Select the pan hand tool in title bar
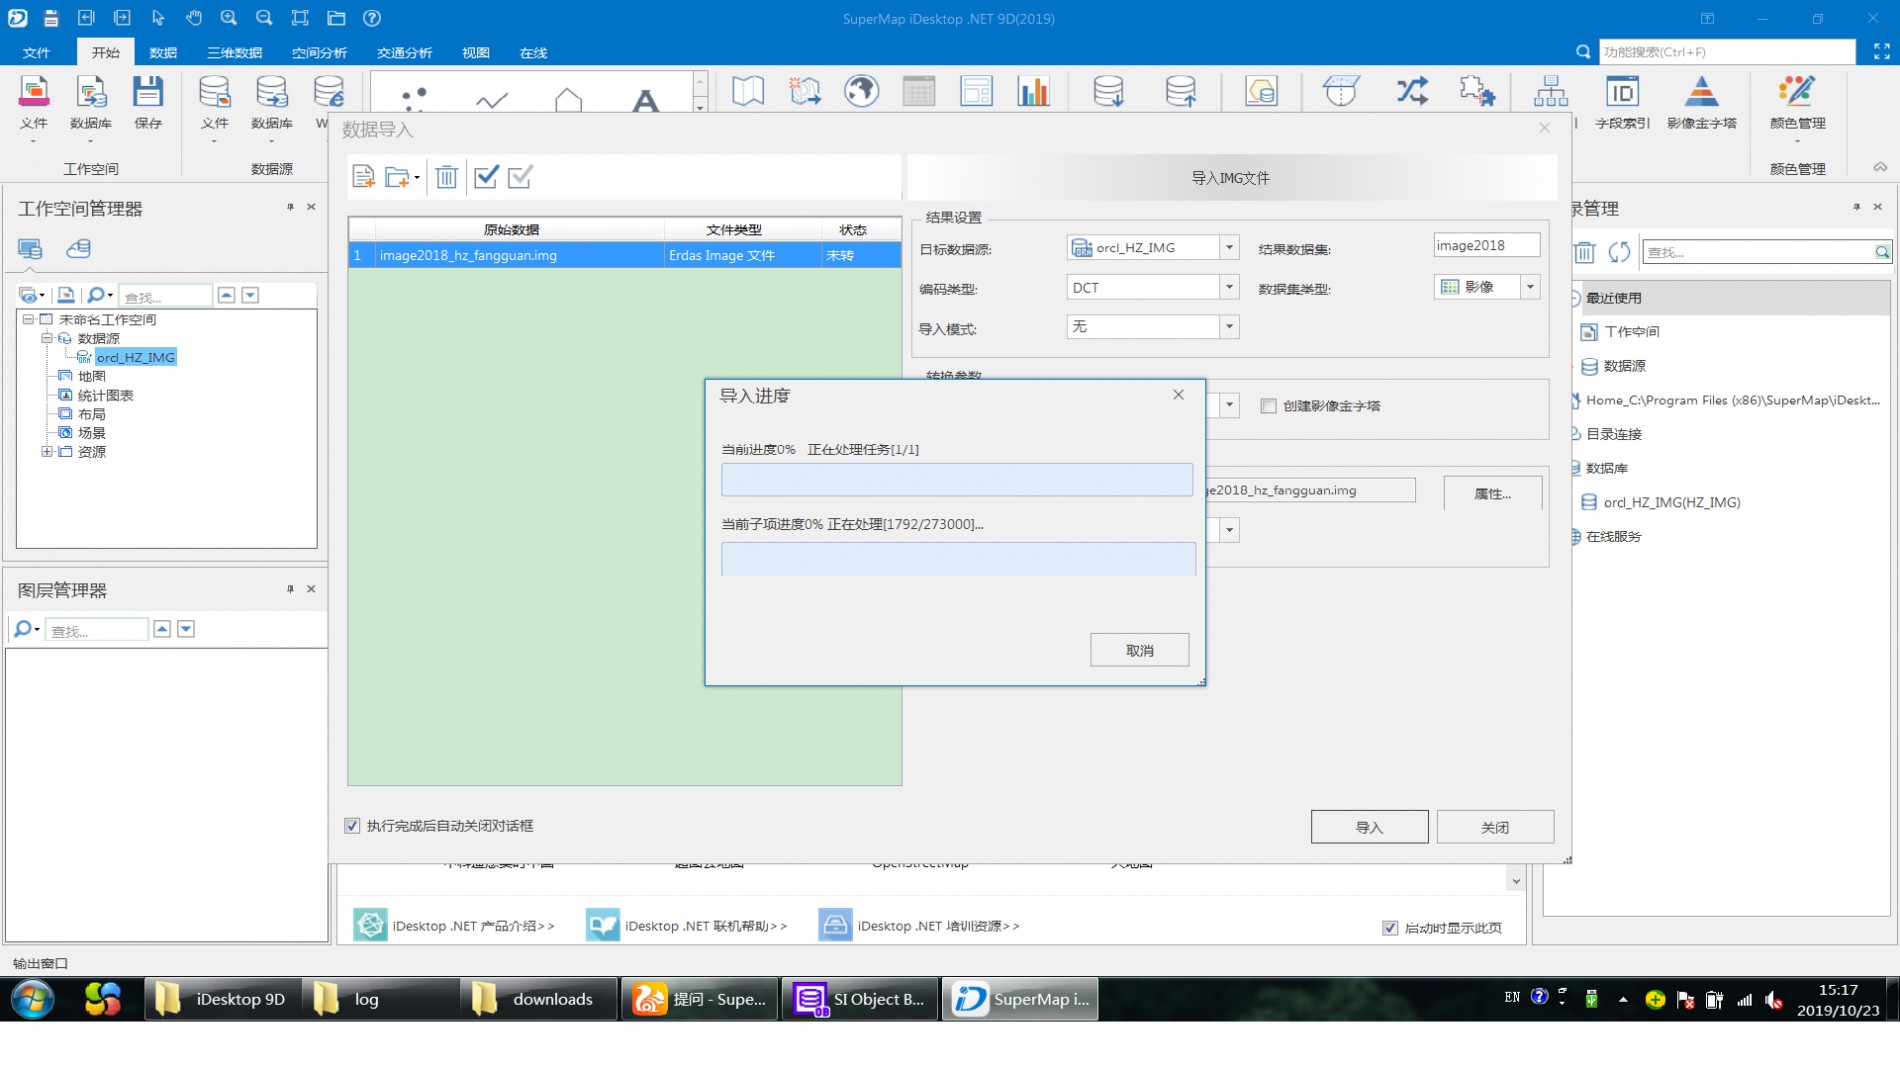The width and height of the screenshot is (1900, 1068). click(193, 18)
